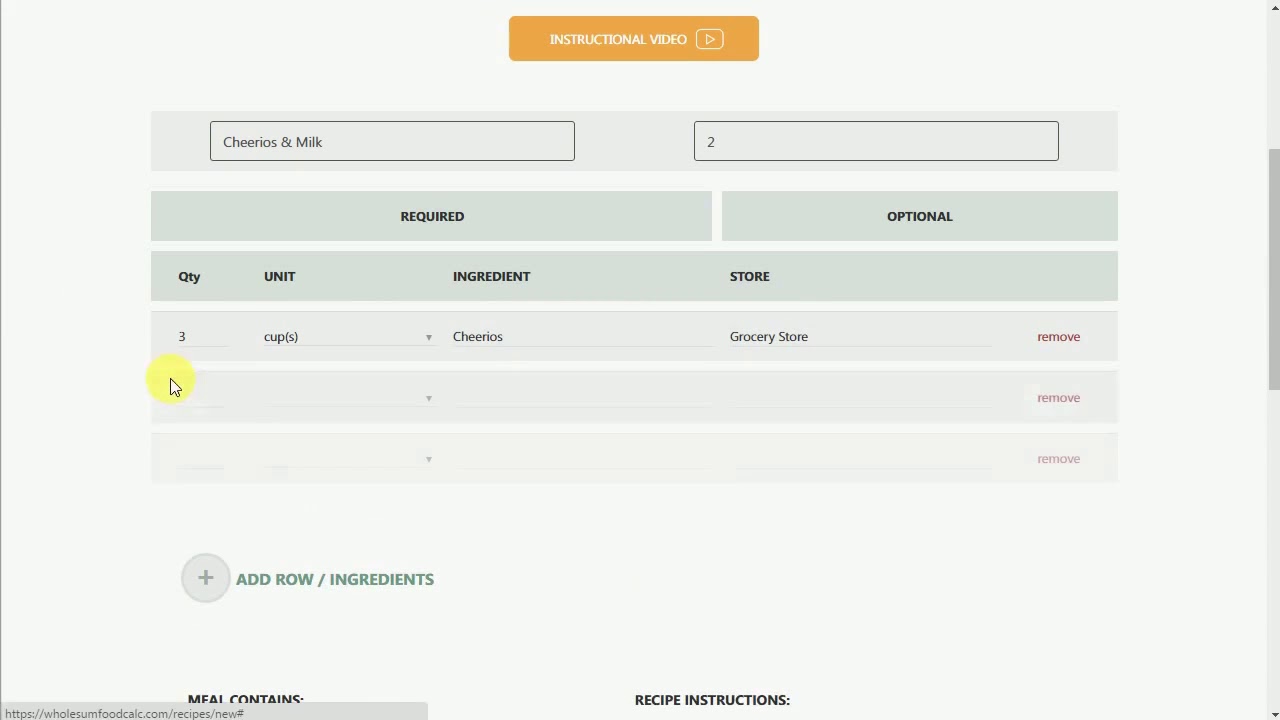Remove the third ingredient row

(x=1058, y=459)
